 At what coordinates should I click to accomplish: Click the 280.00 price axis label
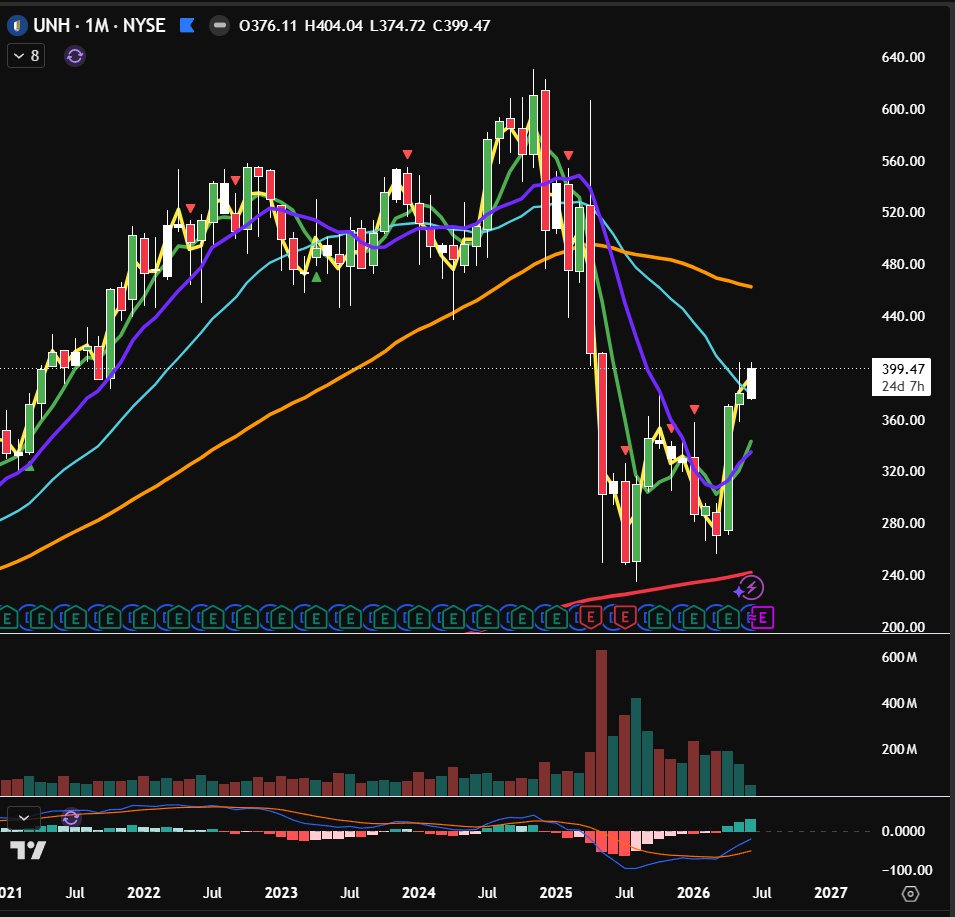pyautogui.click(x=903, y=523)
